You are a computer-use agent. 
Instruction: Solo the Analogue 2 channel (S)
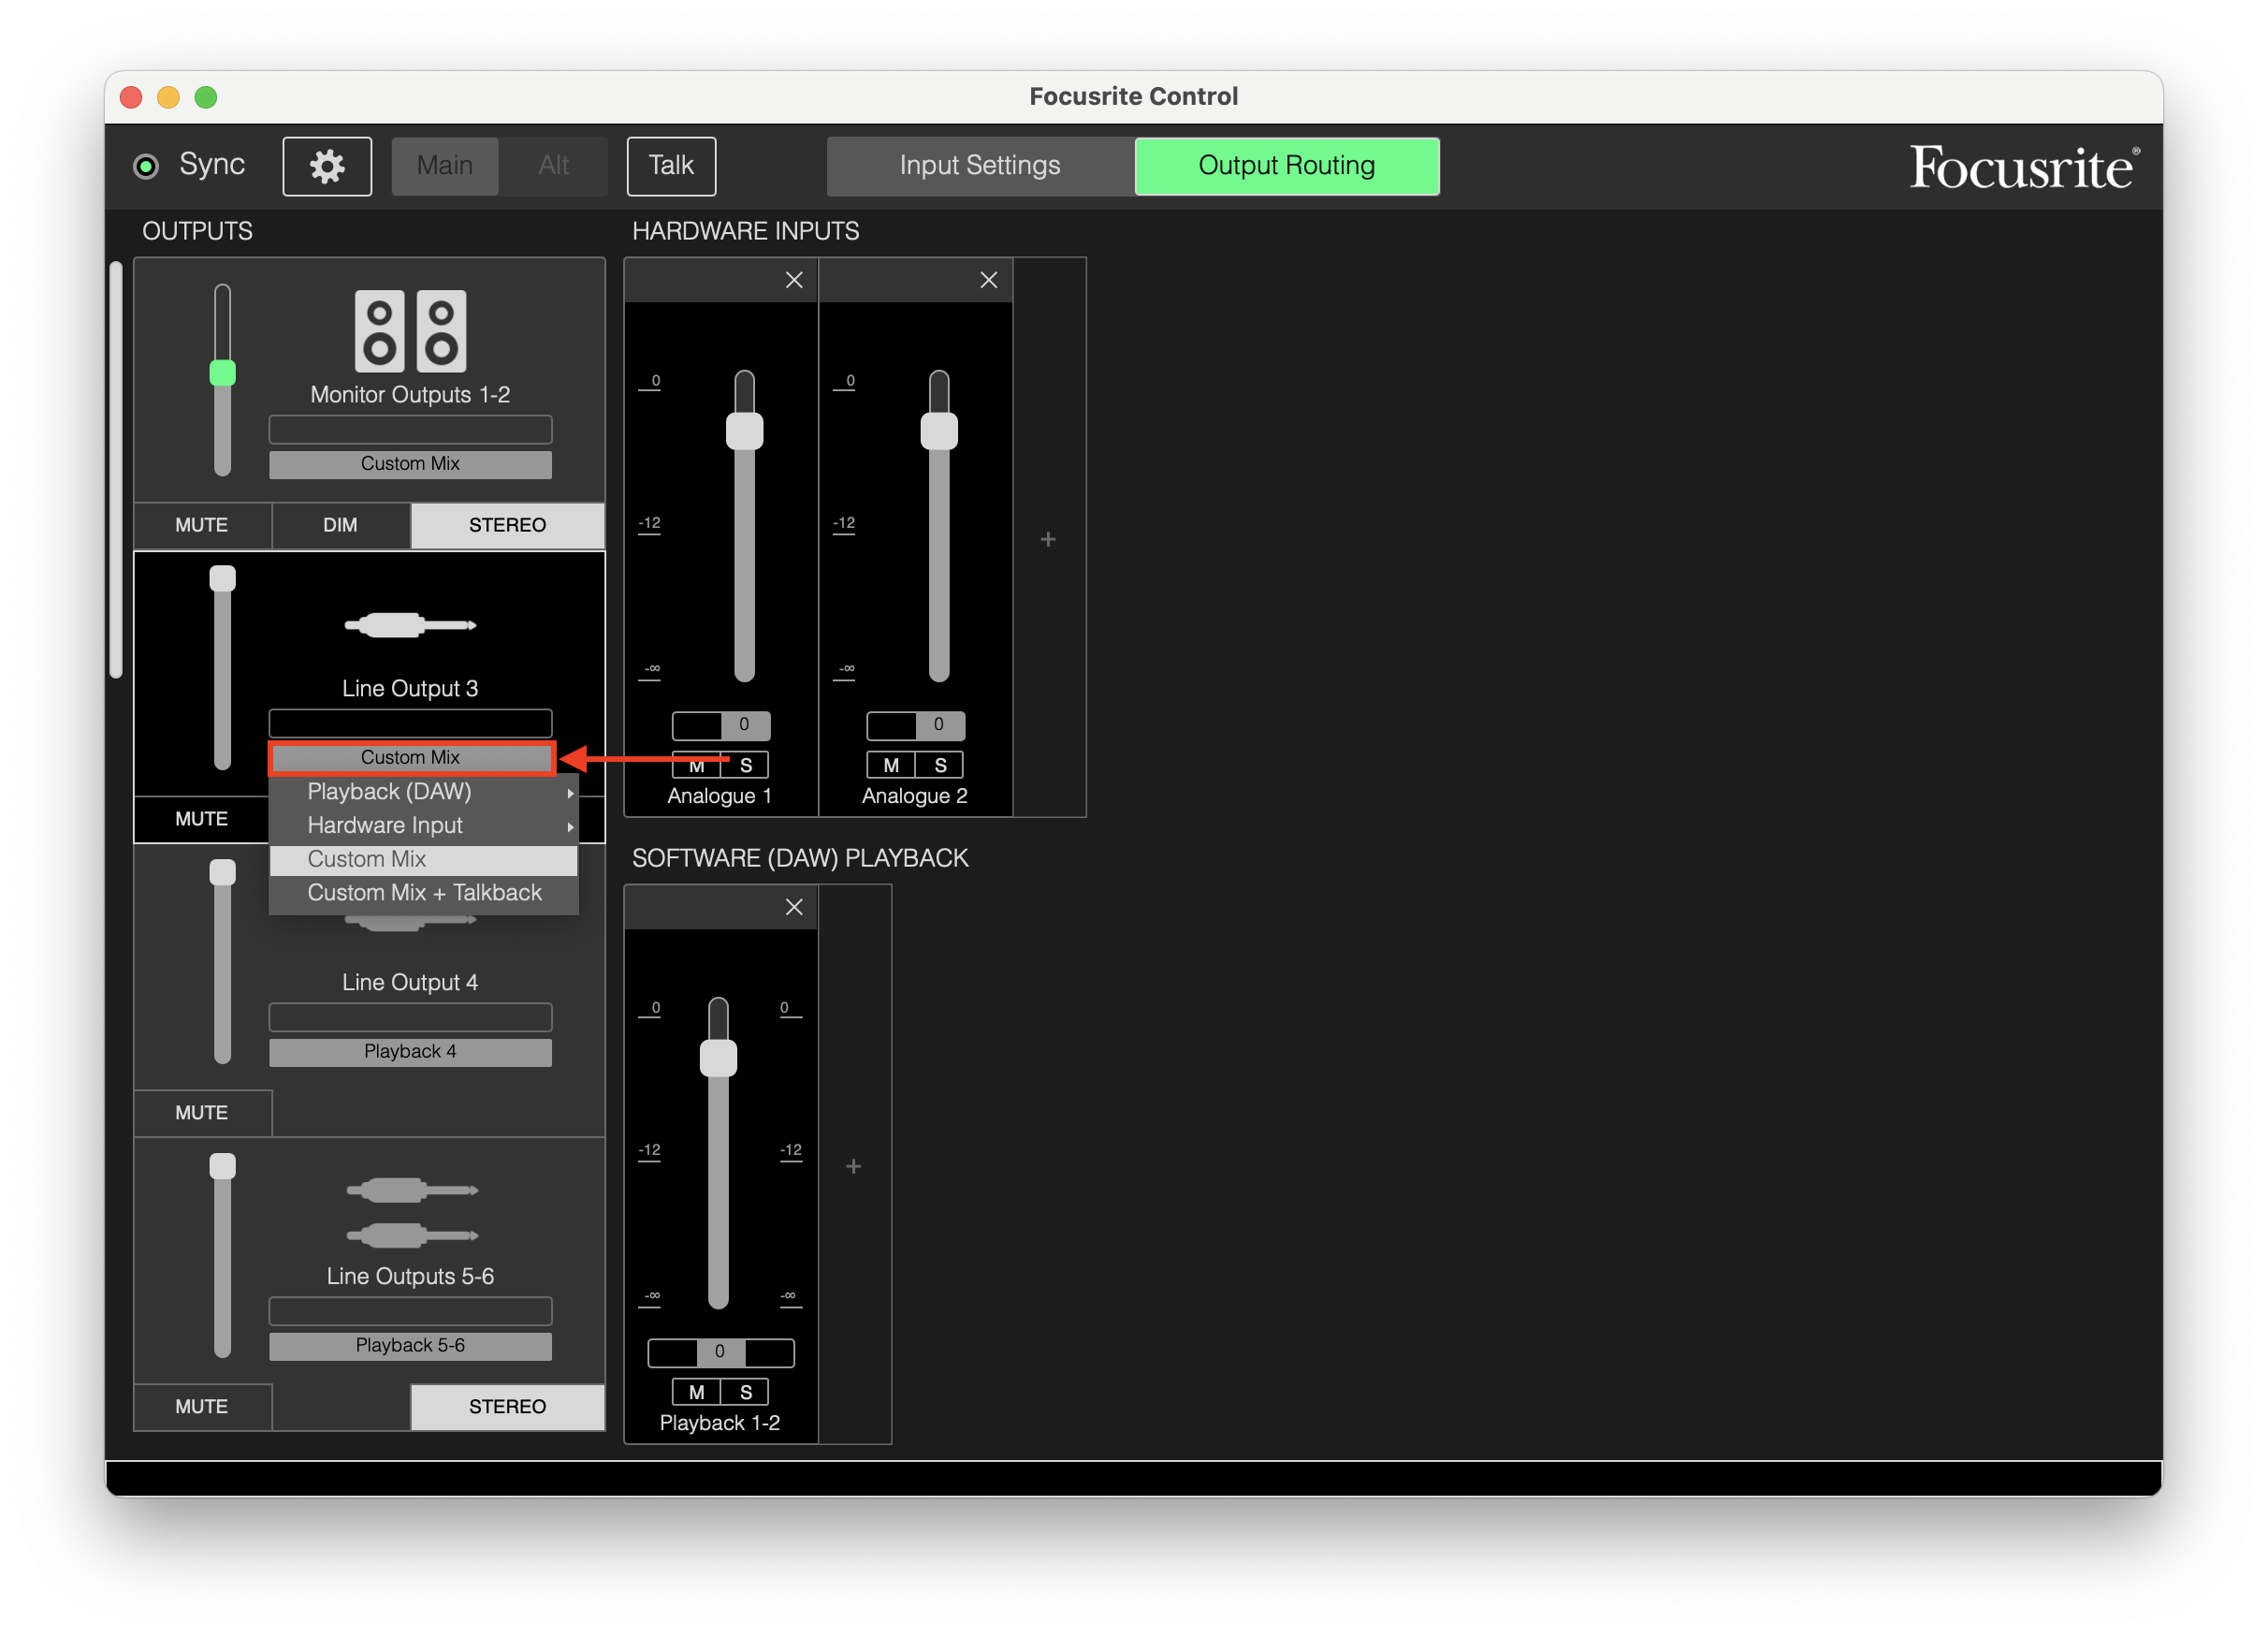(x=940, y=765)
